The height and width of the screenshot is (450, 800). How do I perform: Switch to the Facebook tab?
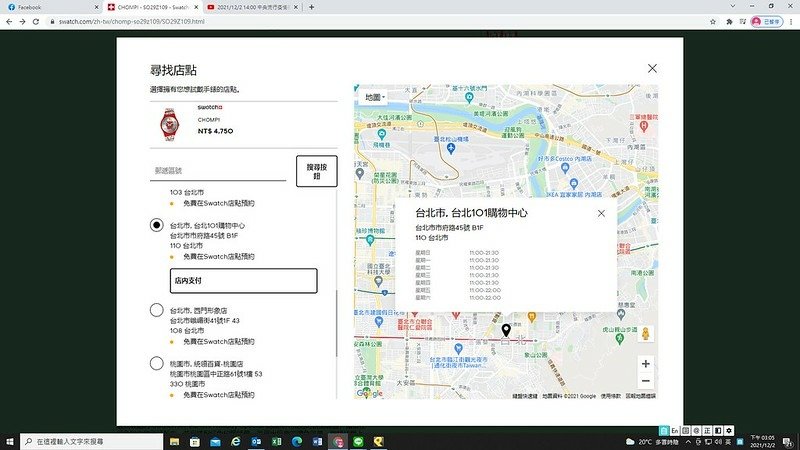click(x=50, y=7)
